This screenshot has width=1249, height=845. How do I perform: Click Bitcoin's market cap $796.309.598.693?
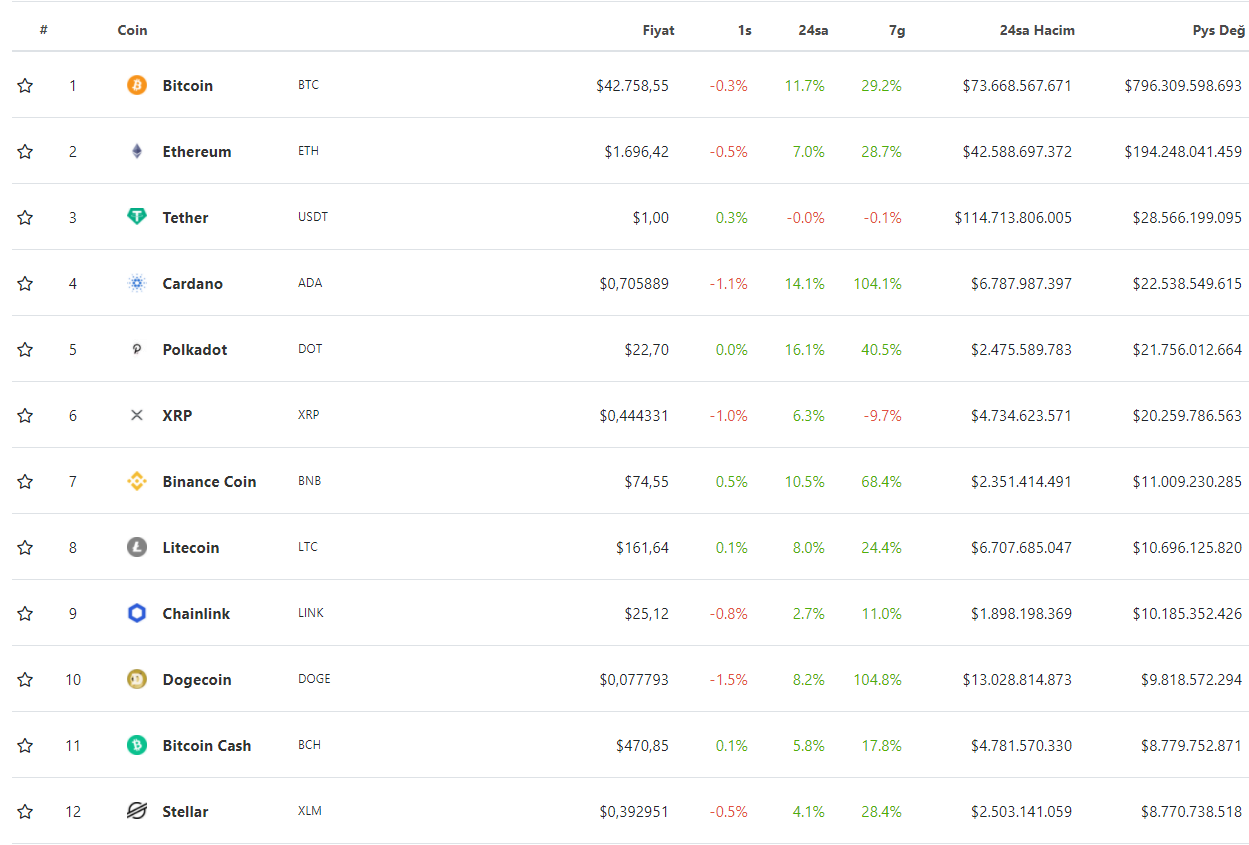1183,86
